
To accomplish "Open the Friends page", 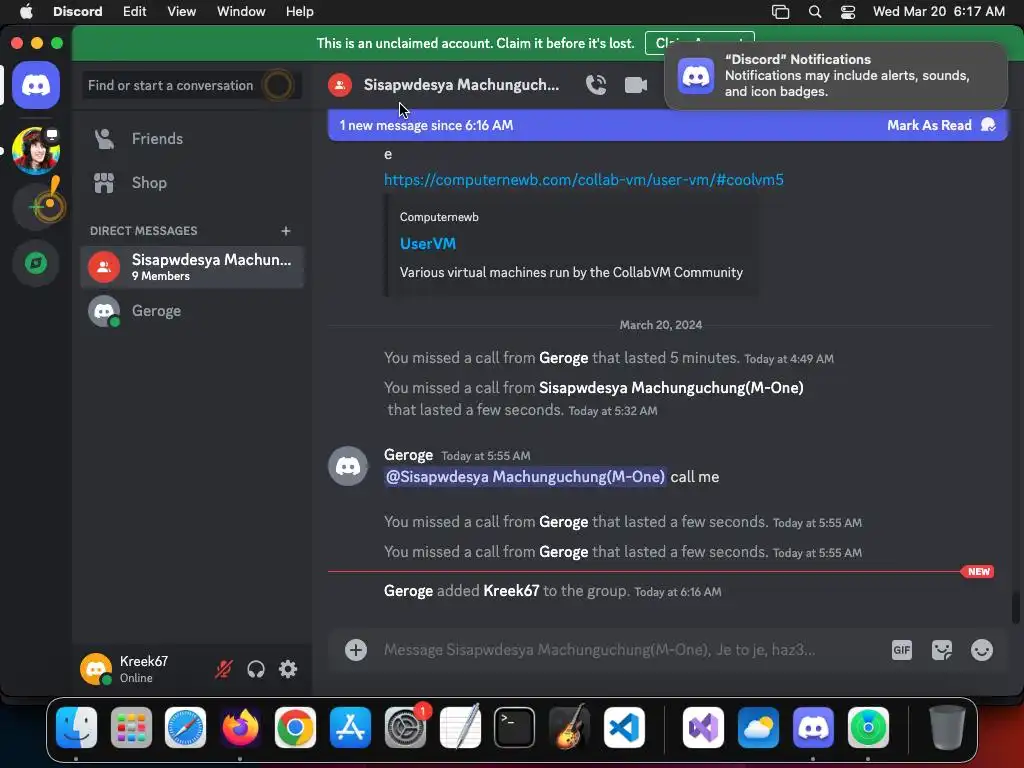I will pyautogui.click(x=192, y=138).
